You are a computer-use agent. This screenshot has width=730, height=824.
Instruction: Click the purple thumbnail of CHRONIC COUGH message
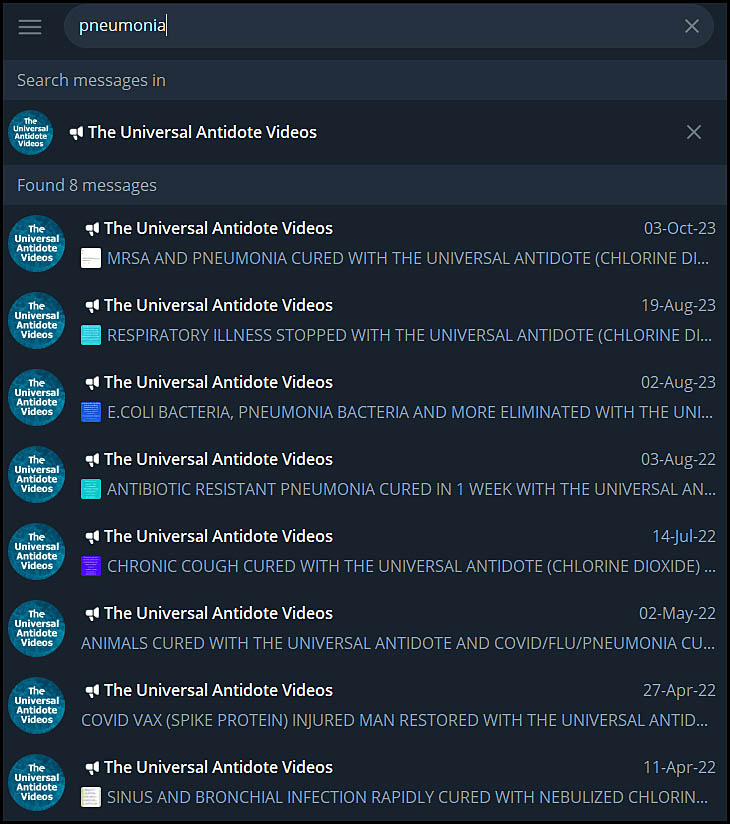(91, 566)
